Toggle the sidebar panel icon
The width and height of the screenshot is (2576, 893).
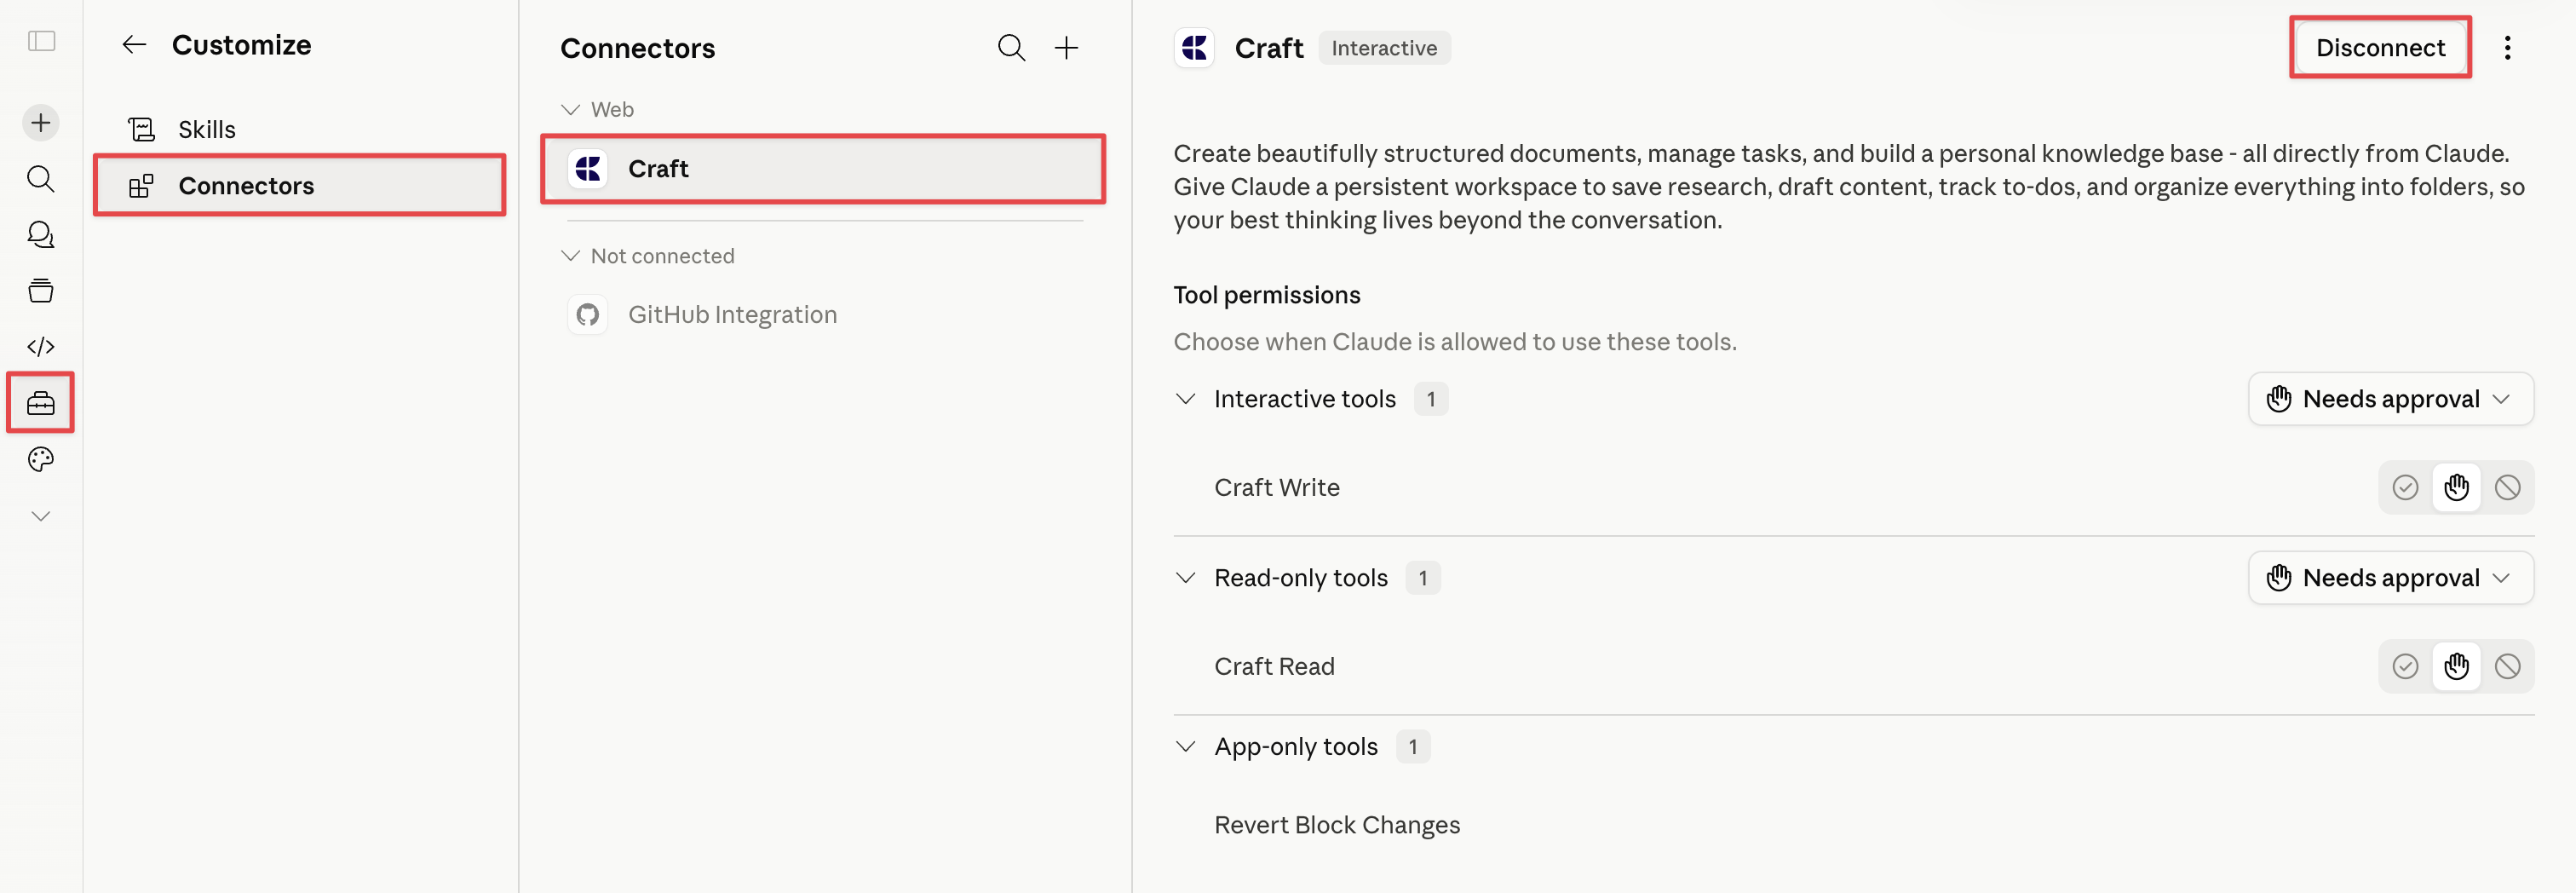click(41, 41)
